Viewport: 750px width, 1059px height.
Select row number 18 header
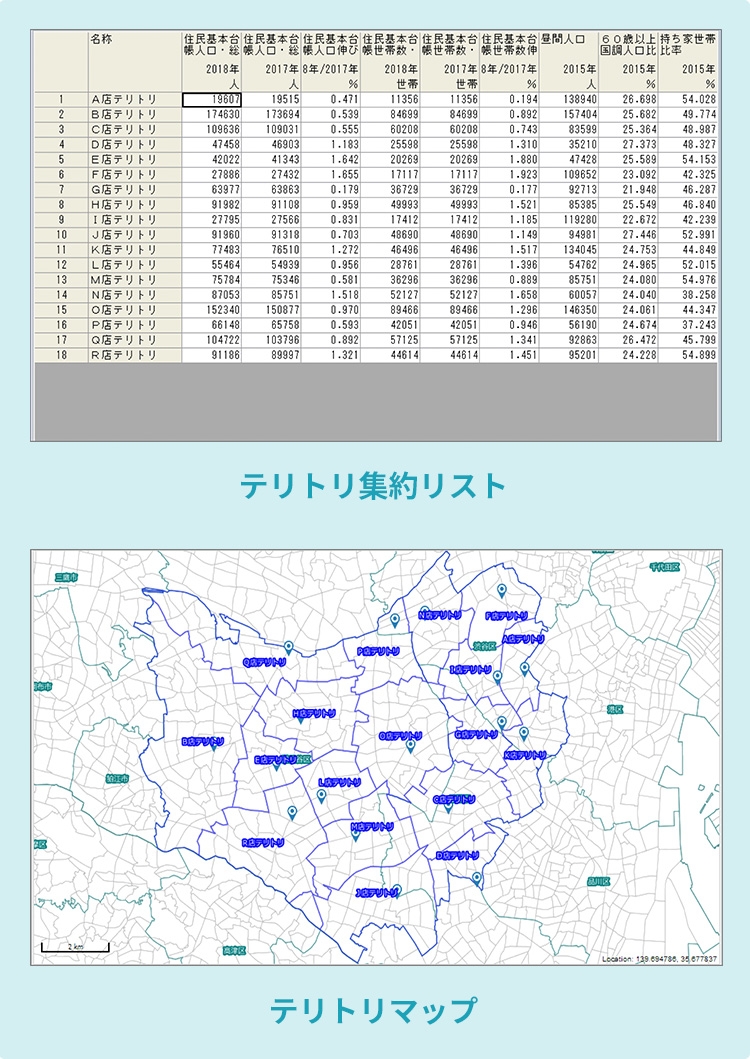[x=61, y=355]
